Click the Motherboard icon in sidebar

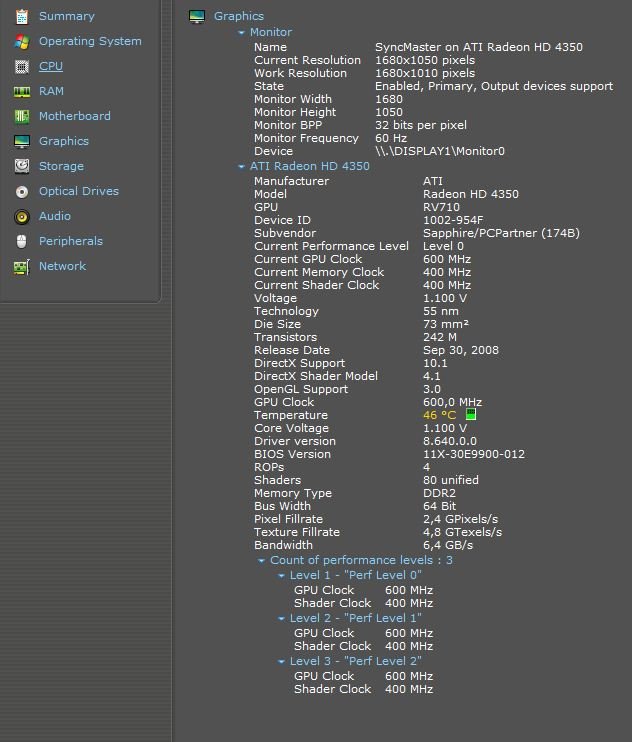[x=21, y=116]
